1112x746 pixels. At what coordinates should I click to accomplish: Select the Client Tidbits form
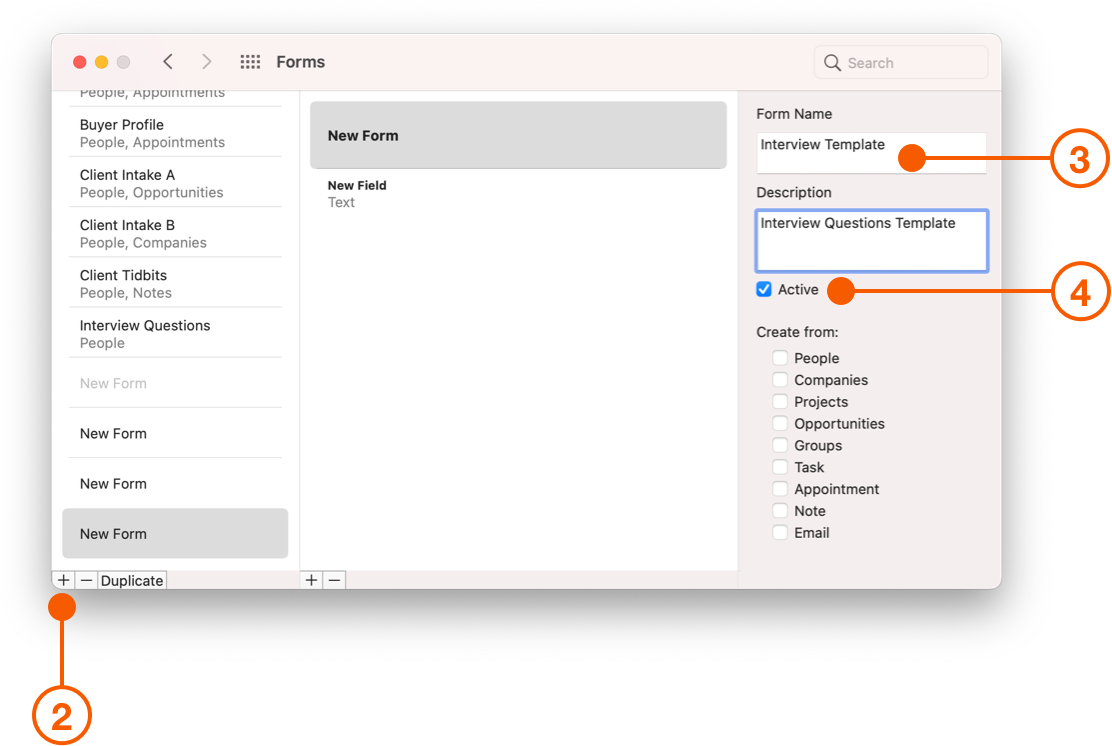coord(175,284)
